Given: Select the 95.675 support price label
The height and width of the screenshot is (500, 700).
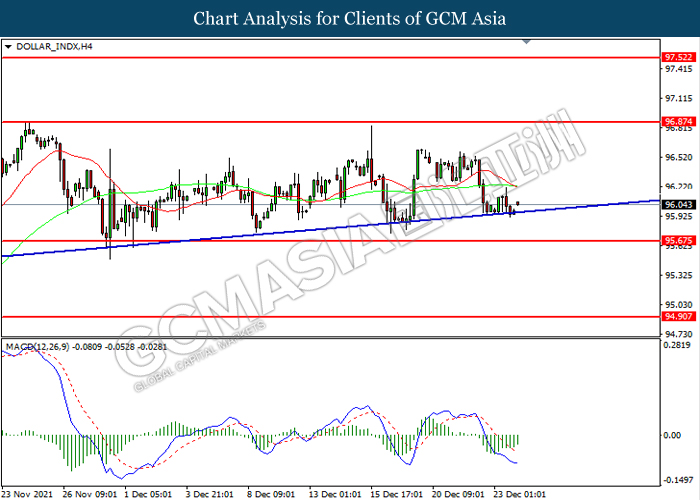Looking at the screenshot, I should (679, 241).
